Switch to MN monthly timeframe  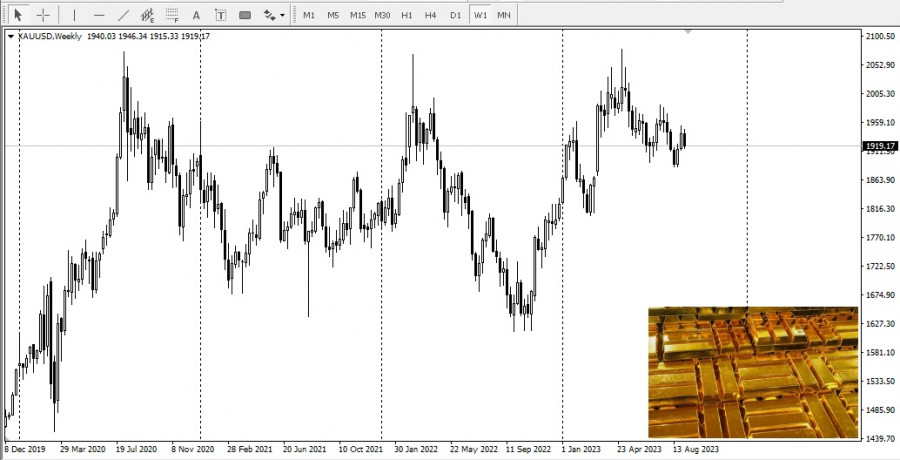click(503, 15)
